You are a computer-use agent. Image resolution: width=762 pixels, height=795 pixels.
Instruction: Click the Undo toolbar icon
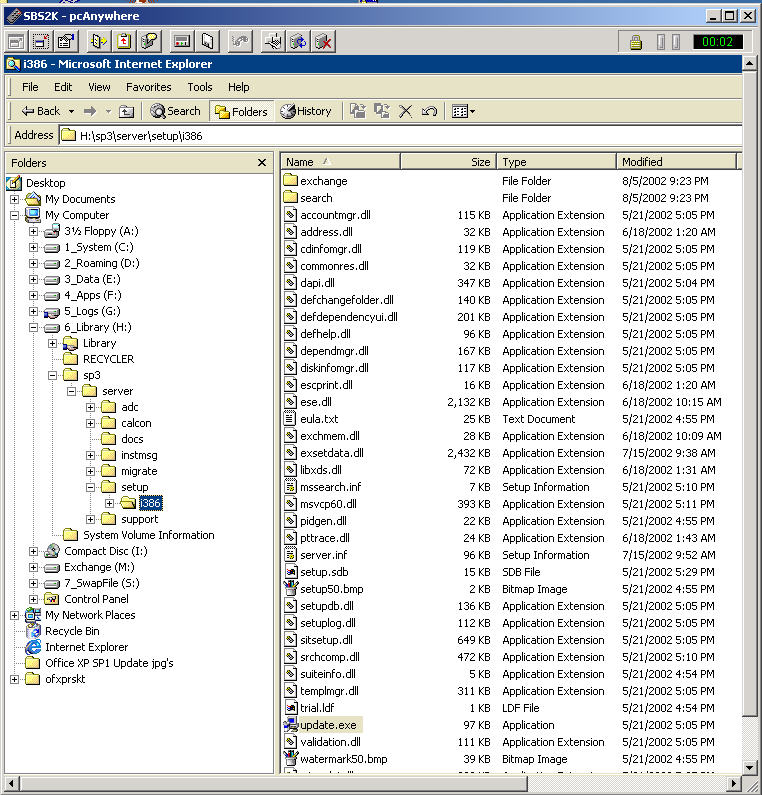click(429, 111)
